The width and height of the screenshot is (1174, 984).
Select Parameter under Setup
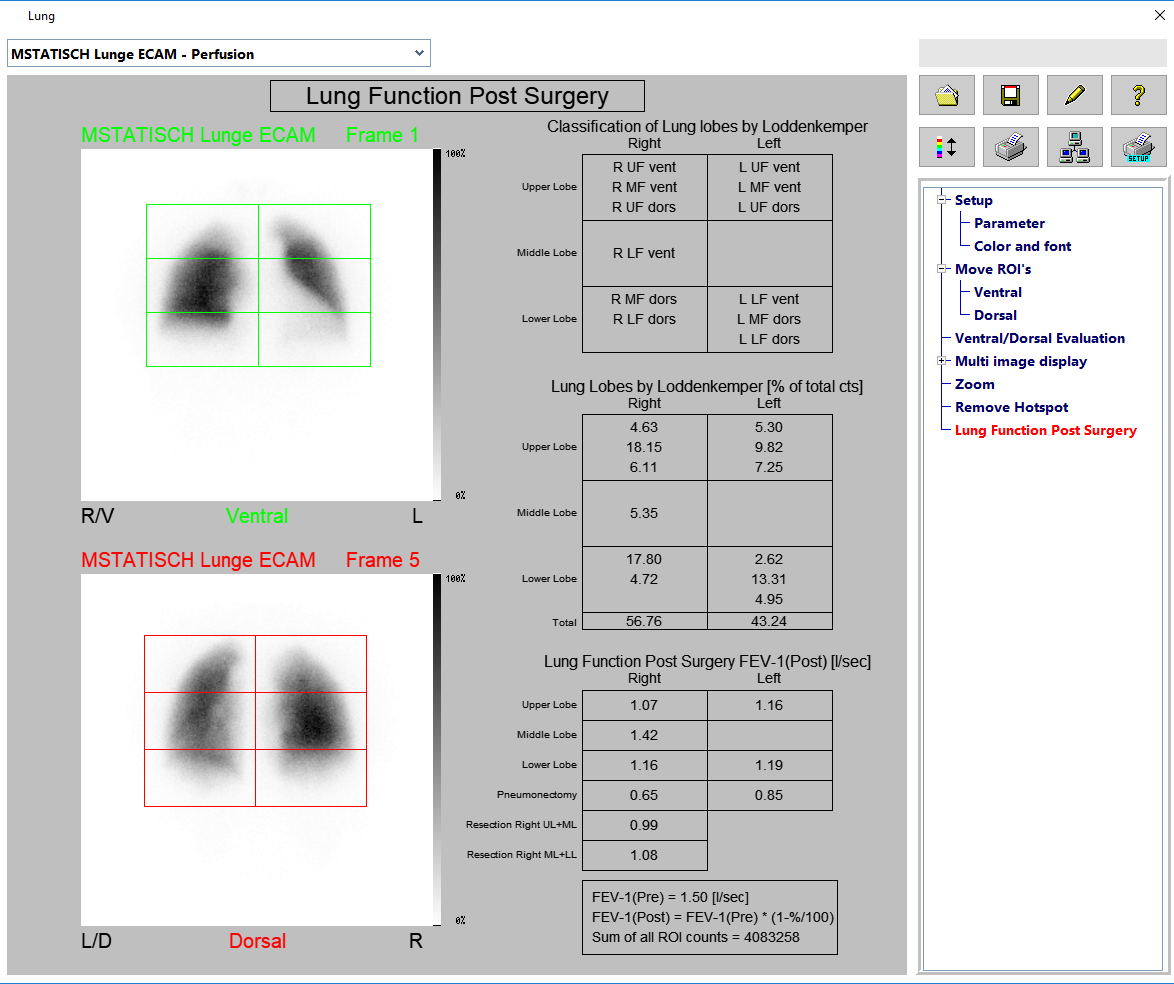[x=1009, y=223]
